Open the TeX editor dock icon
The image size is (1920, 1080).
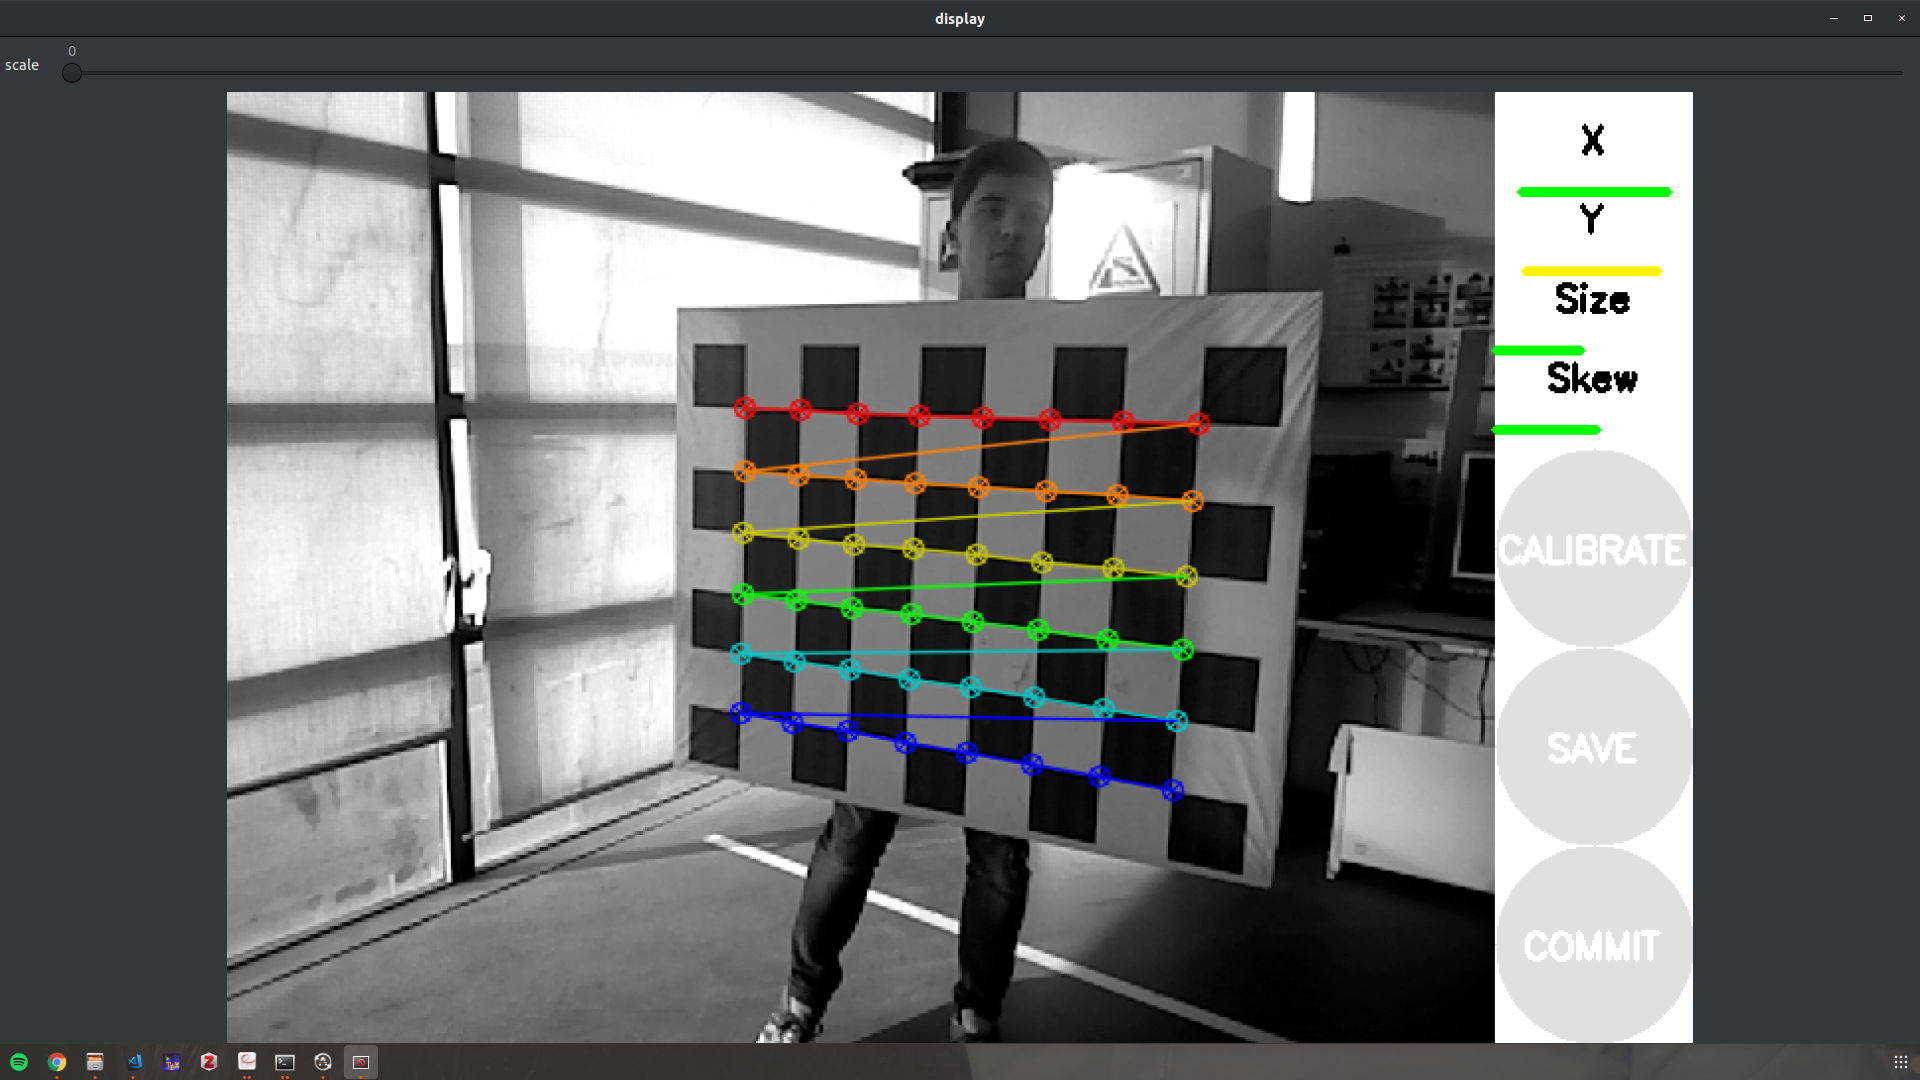(x=171, y=1062)
